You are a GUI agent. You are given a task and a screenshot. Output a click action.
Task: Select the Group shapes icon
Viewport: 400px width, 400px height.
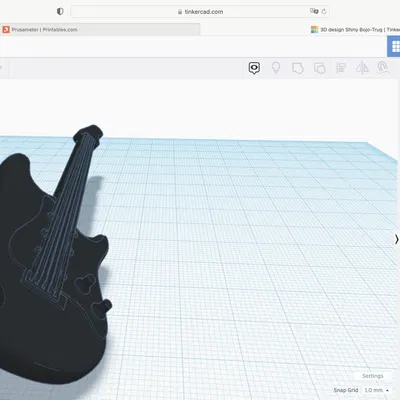click(298, 68)
